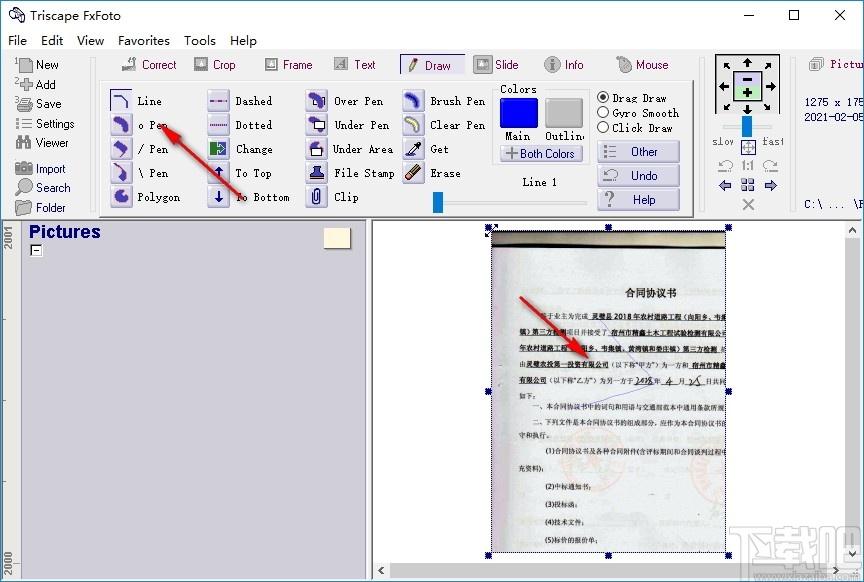The height and width of the screenshot is (582, 864).
Task: Click Save in the left sidebar
Action: pyautogui.click(x=38, y=104)
